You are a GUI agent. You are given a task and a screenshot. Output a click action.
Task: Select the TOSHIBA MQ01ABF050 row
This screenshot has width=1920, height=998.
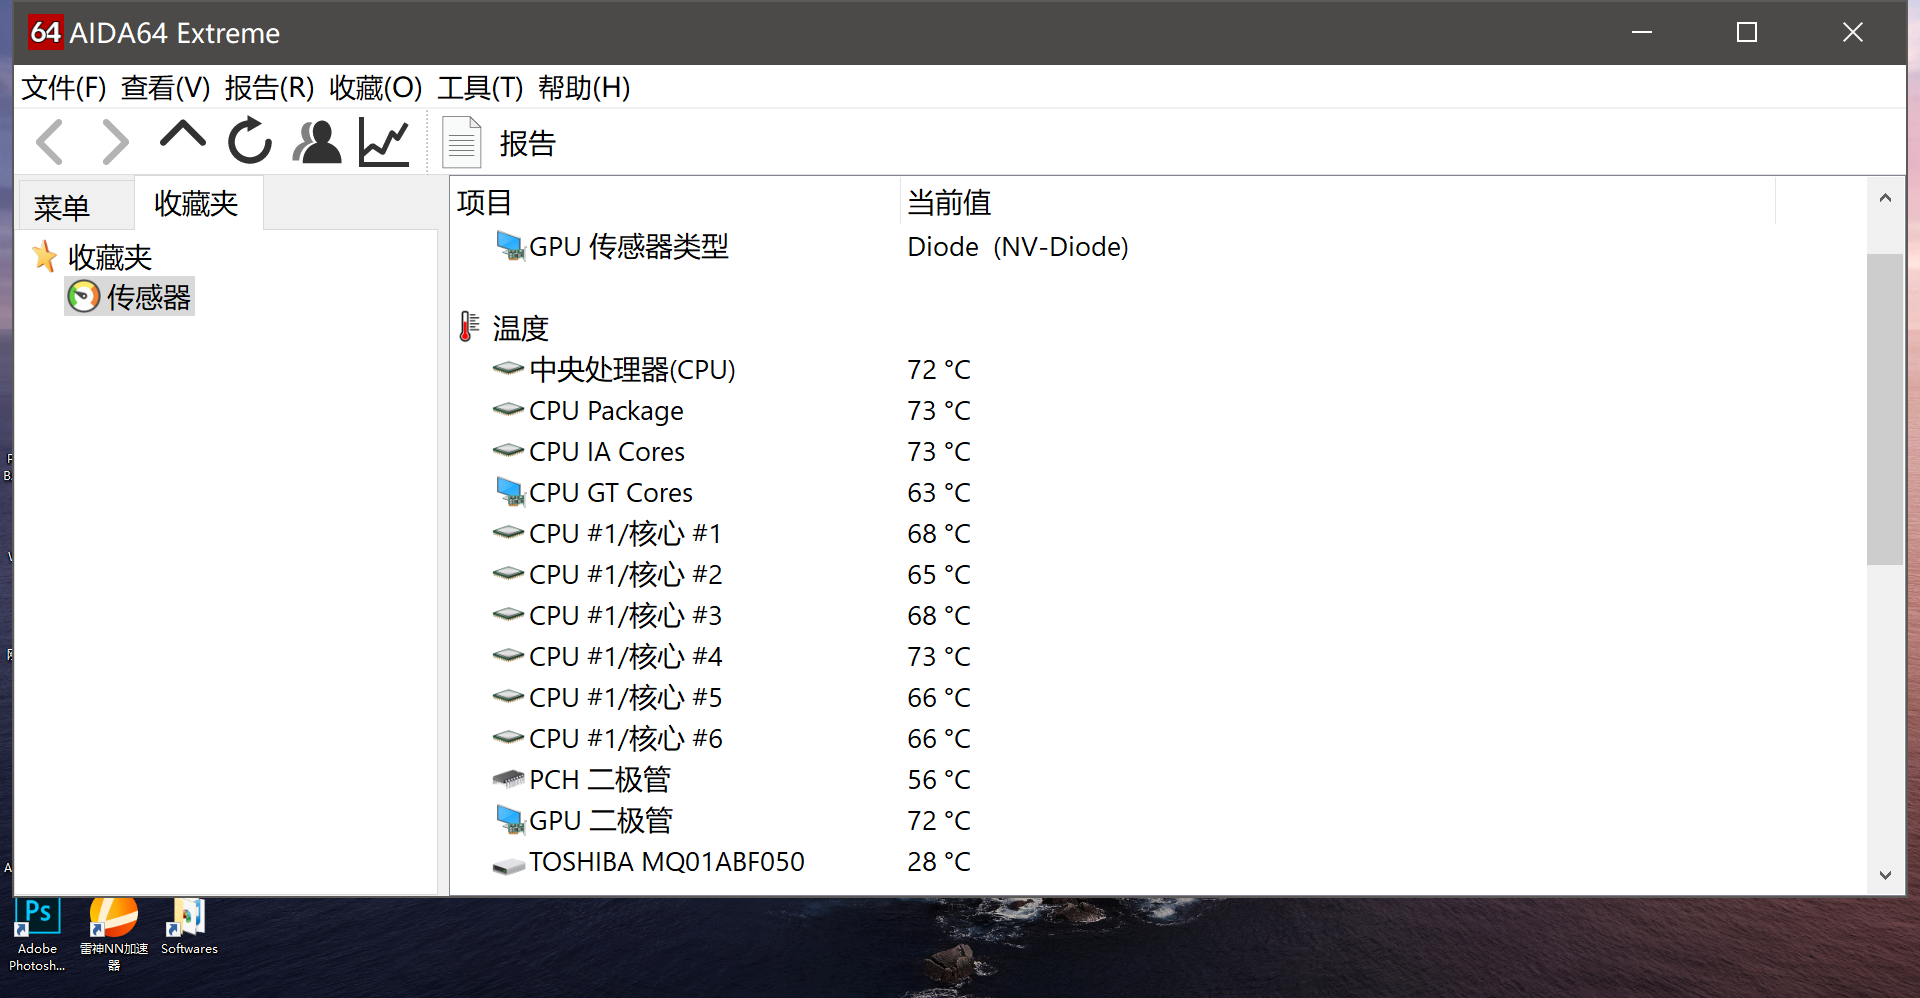(1158, 861)
